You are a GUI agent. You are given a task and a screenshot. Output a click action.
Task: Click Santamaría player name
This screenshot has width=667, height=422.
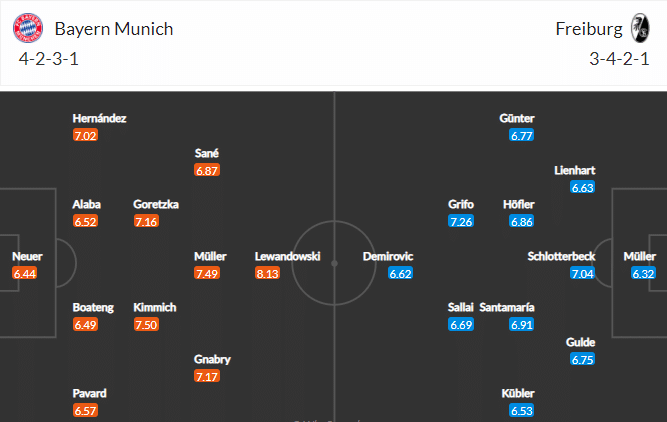pyautogui.click(x=507, y=307)
